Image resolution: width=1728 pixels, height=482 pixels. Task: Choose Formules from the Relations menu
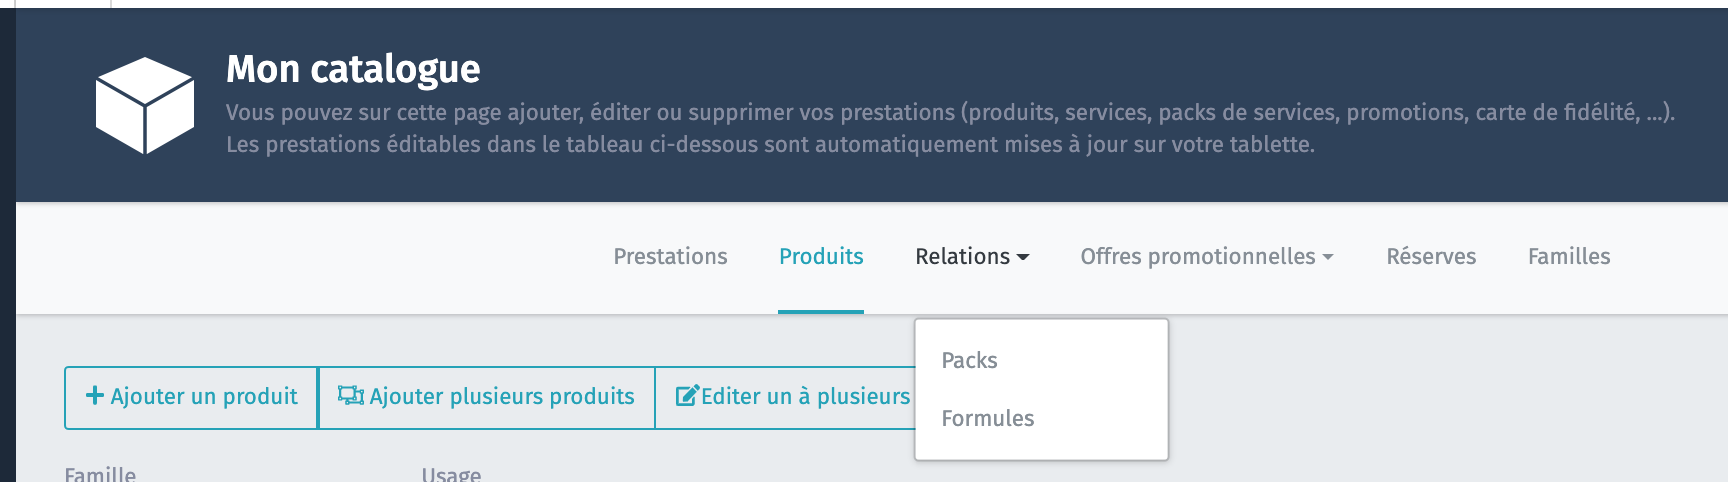988,419
